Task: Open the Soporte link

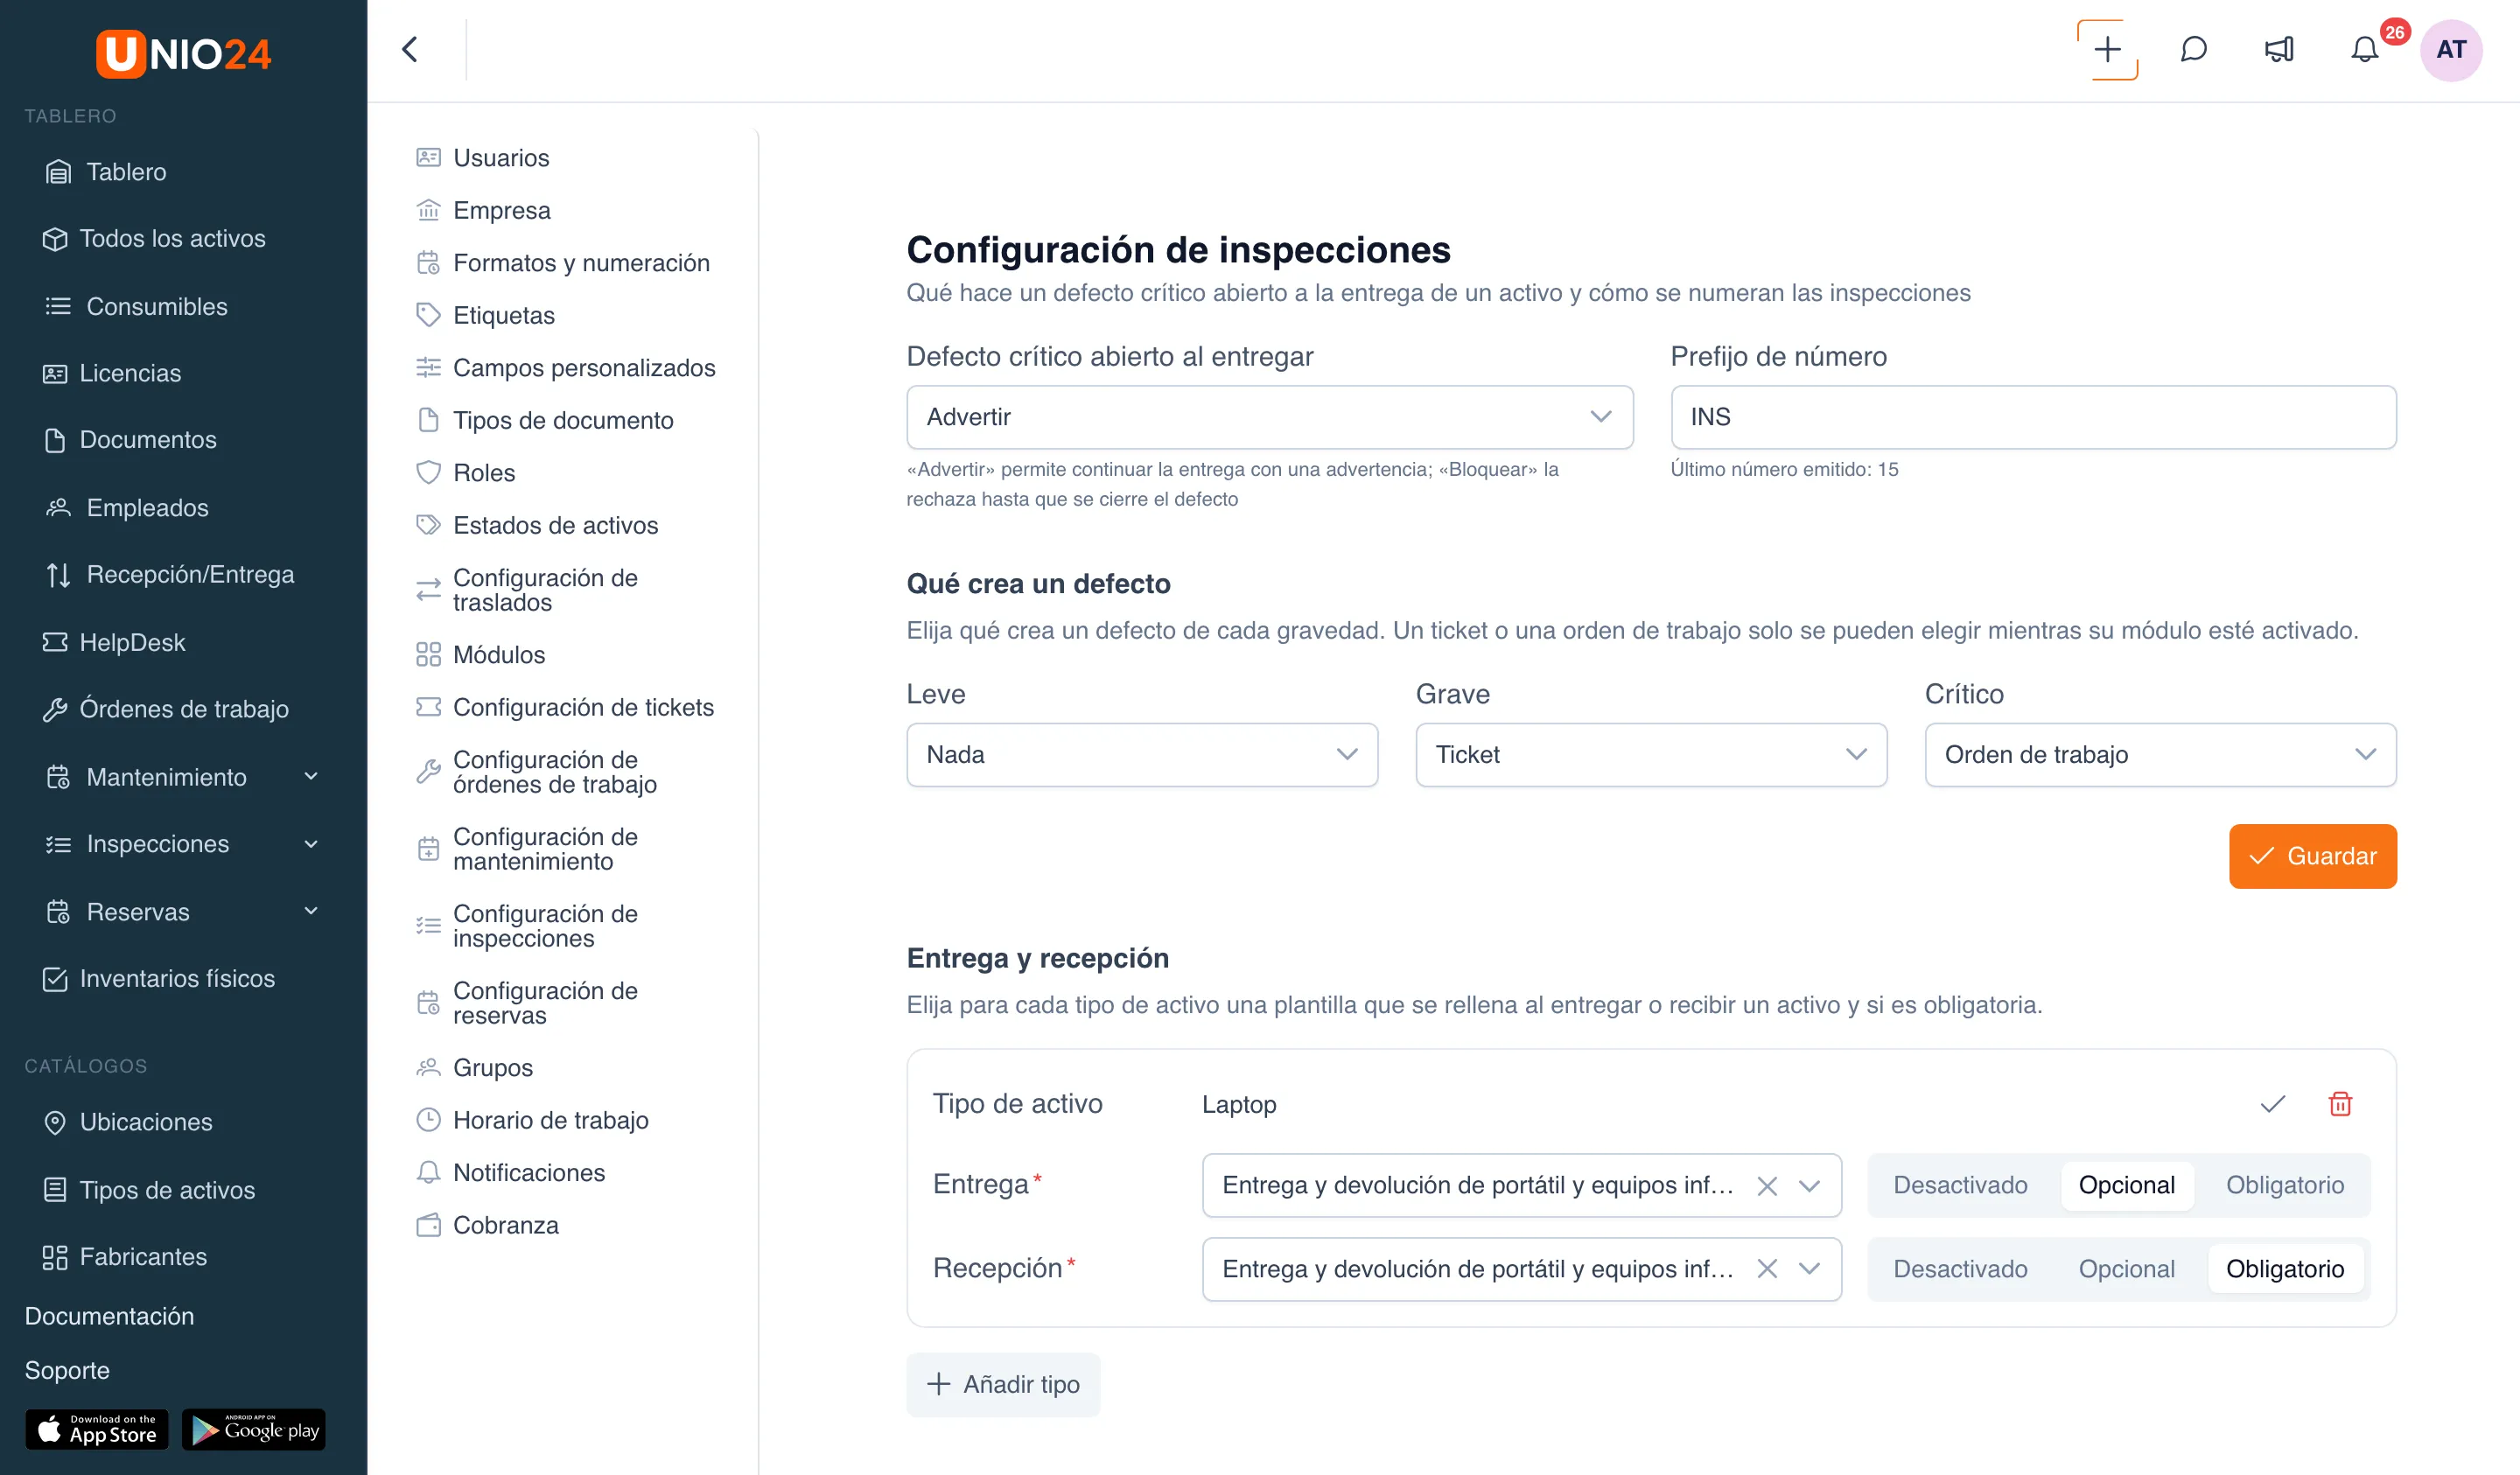Action: [67, 1370]
